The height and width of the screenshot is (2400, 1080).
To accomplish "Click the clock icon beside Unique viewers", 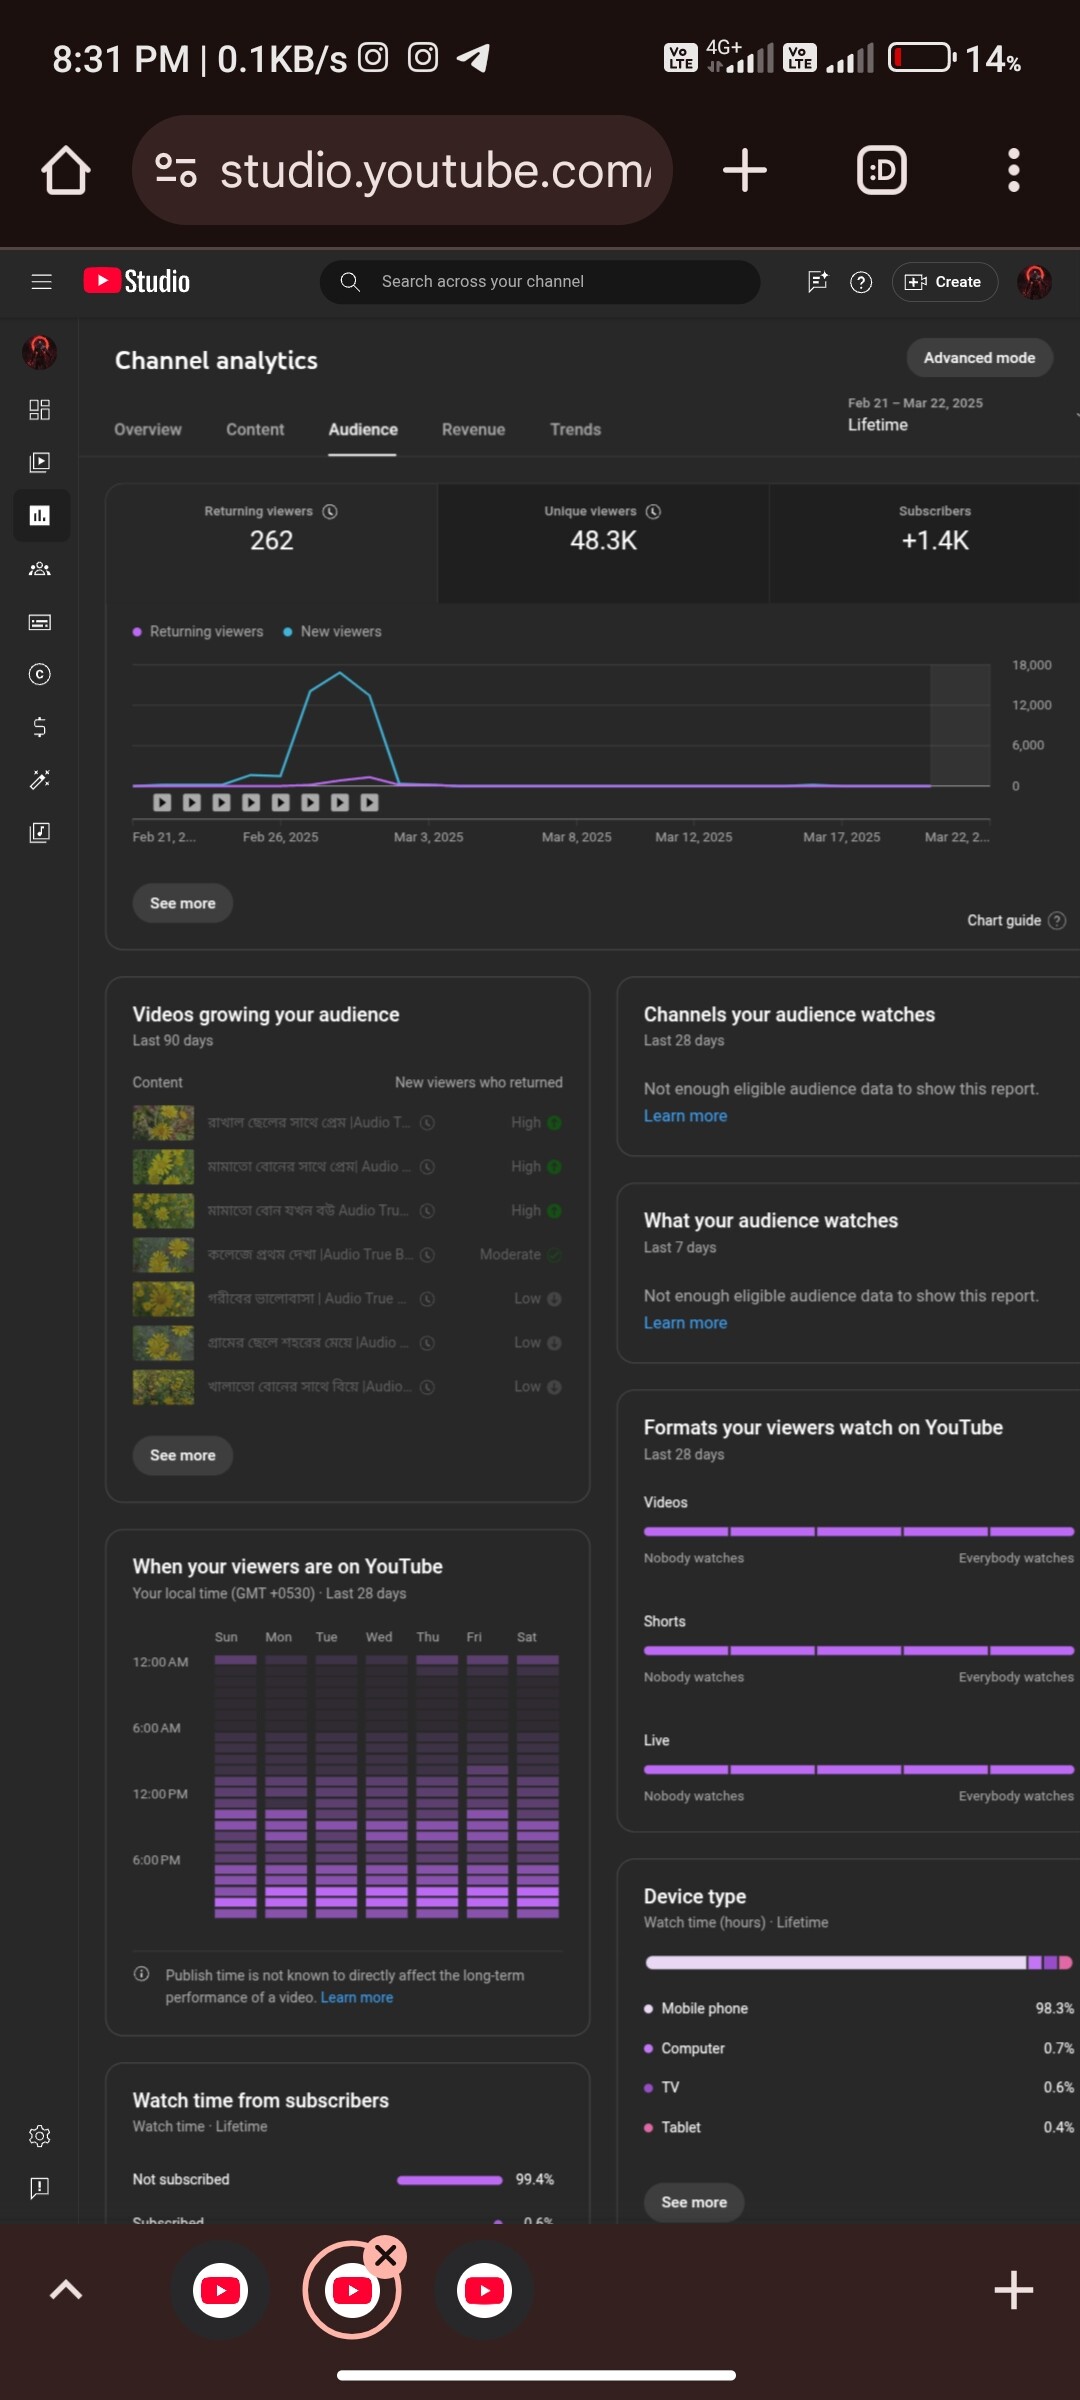I will click(x=654, y=511).
